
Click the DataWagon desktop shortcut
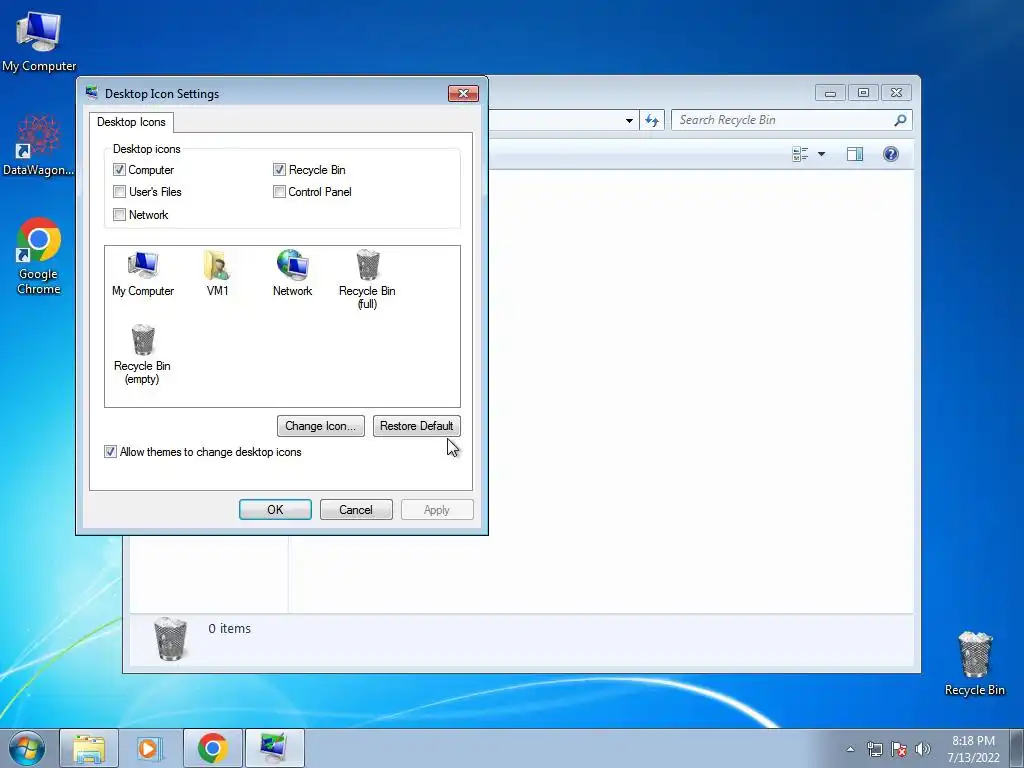coord(39,146)
